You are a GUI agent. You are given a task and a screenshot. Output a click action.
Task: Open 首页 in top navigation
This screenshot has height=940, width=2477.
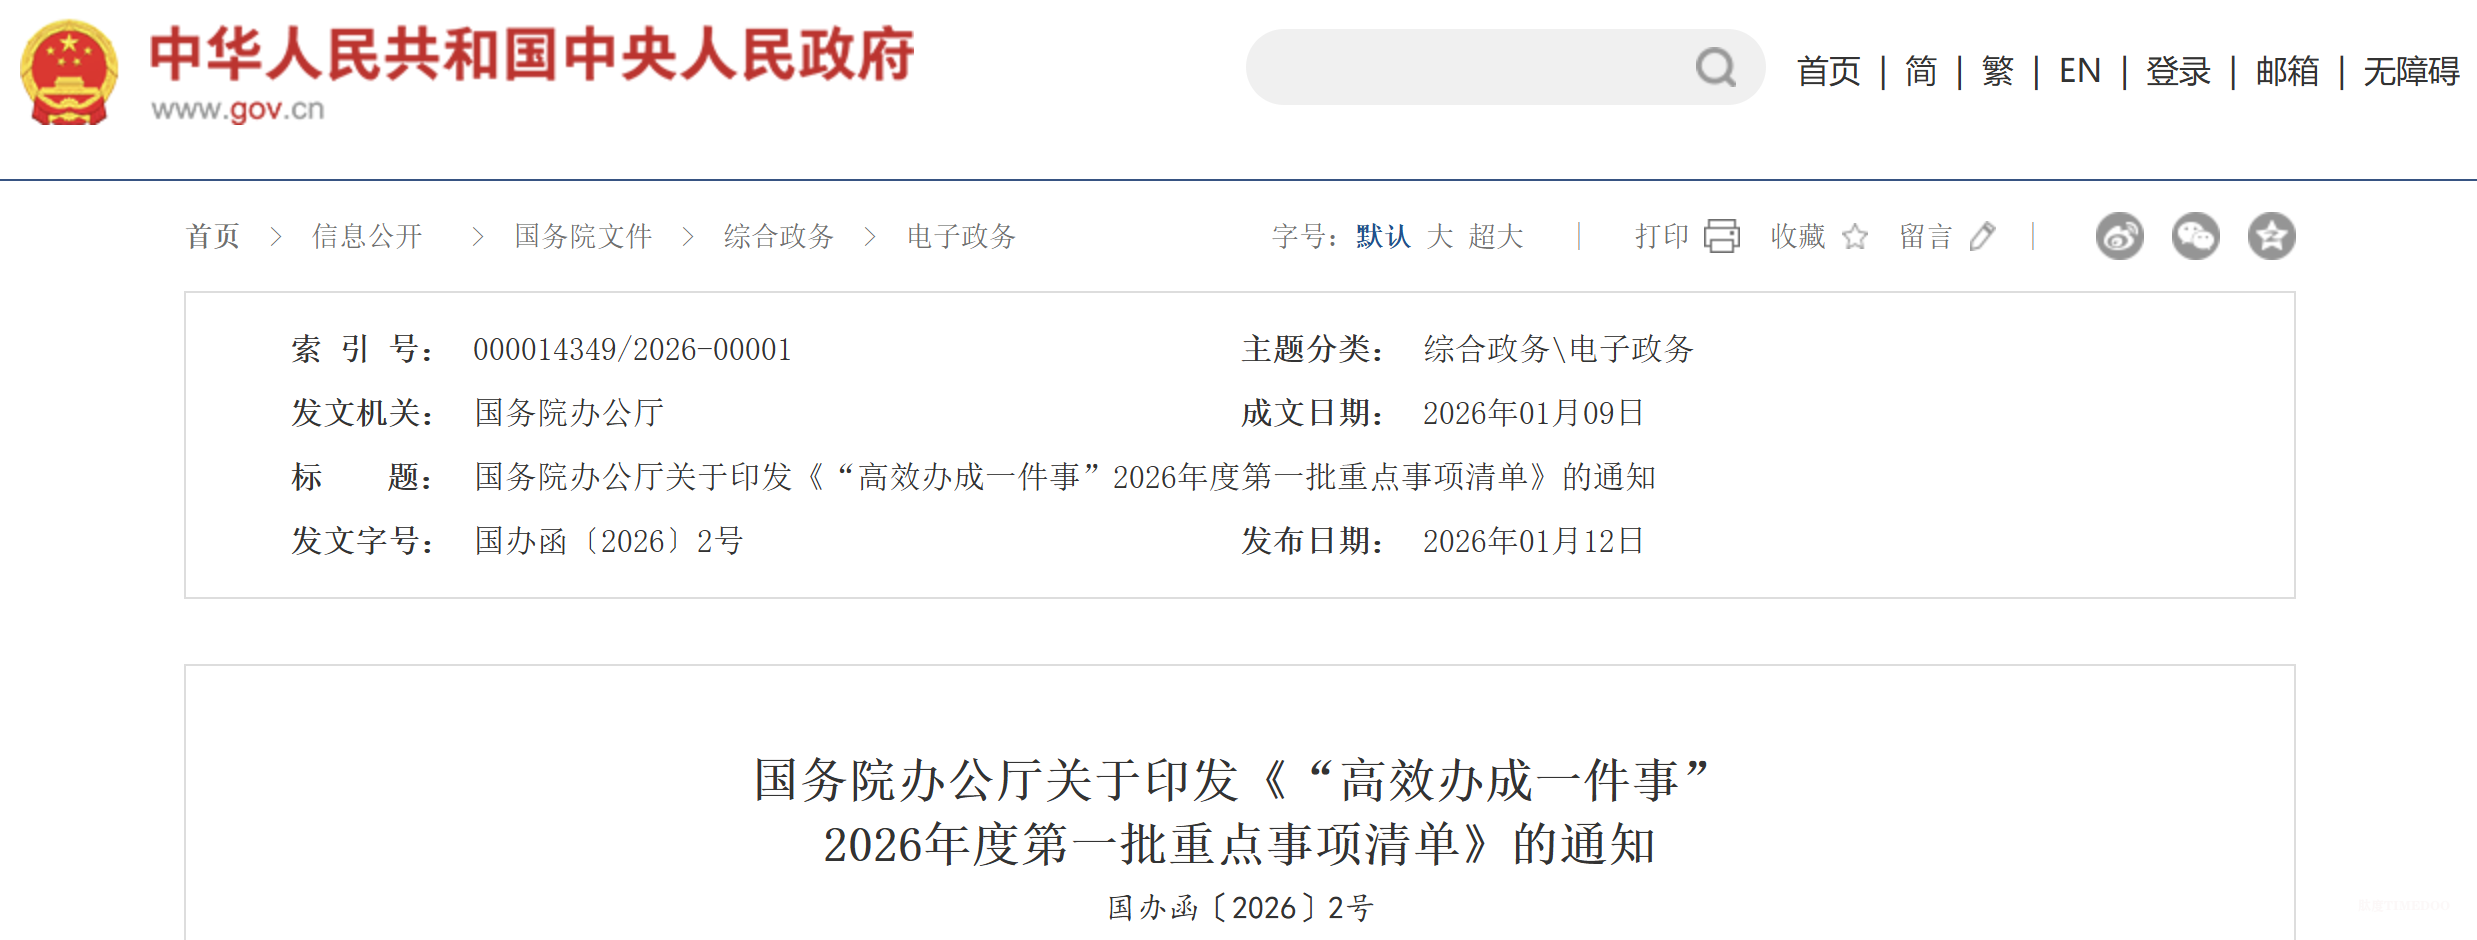point(1829,71)
